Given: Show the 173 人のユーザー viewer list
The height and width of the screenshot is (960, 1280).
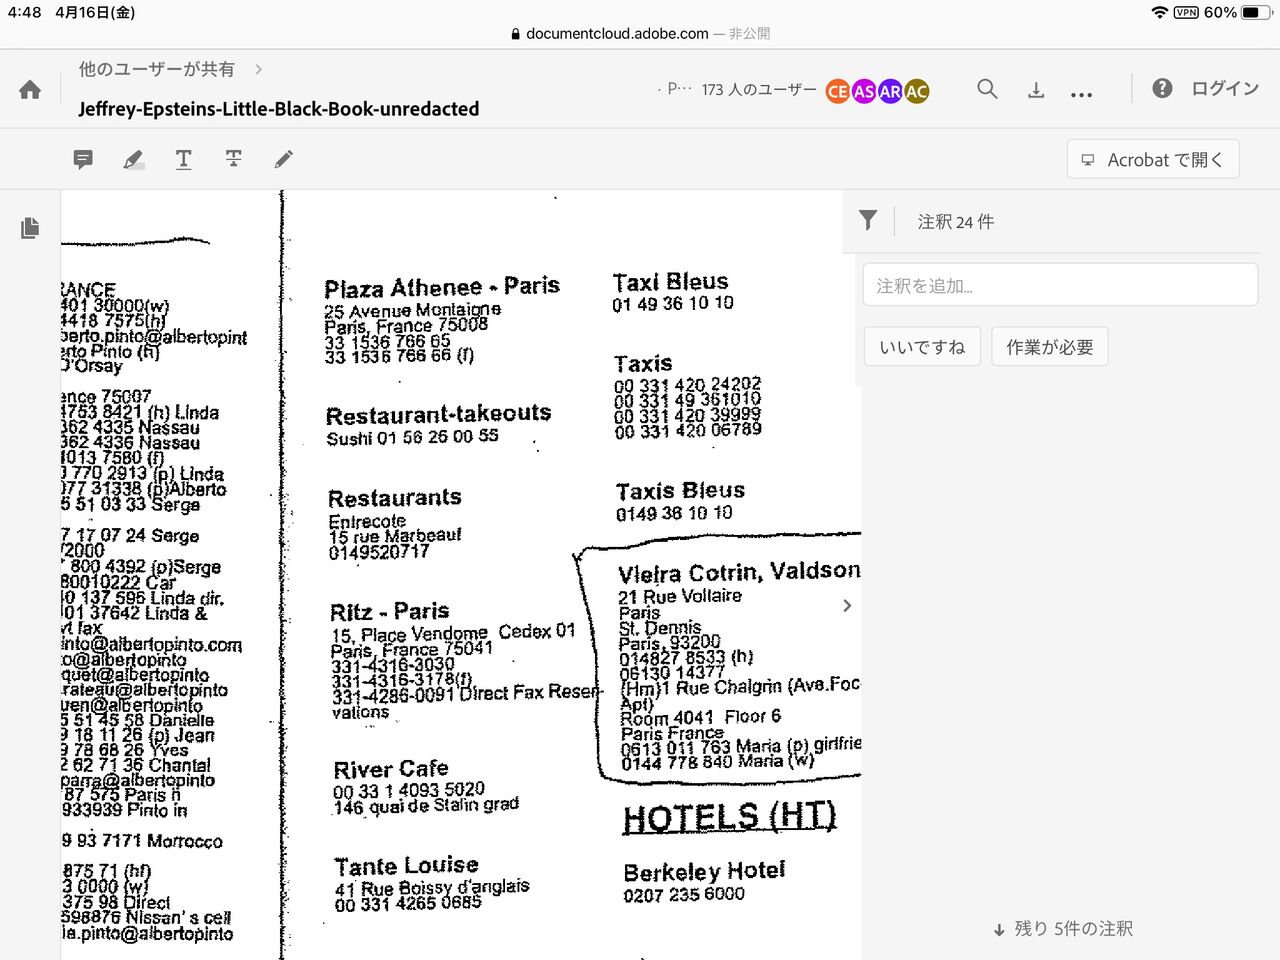Looking at the screenshot, I should point(759,90).
